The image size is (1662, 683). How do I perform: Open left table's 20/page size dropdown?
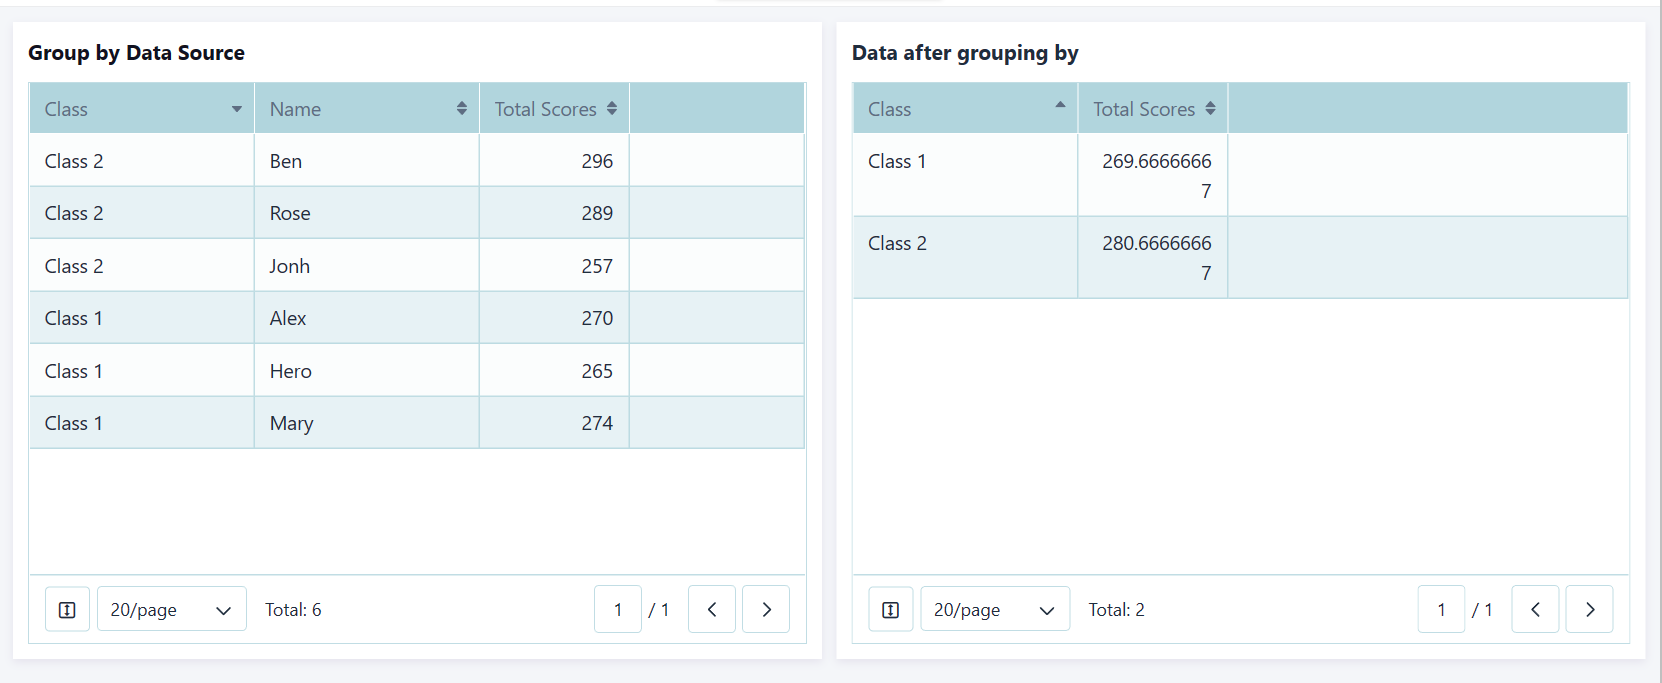pyautogui.click(x=171, y=610)
